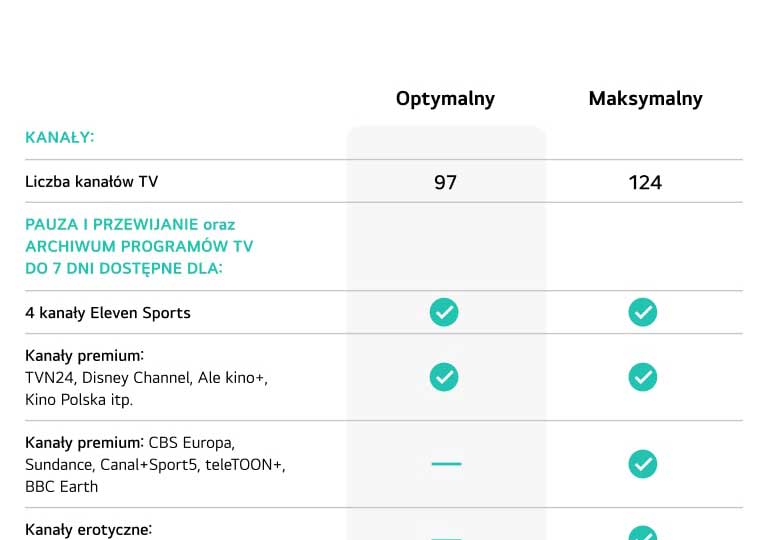The image size is (768, 540).
Task: Click the Optymalny checkmark for Eleven Sports
Action: point(444,312)
